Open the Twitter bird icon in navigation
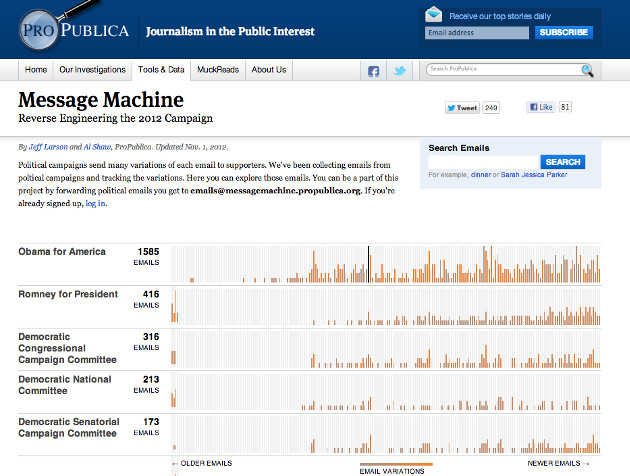The width and height of the screenshot is (630, 476). click(x=400, y=71)
